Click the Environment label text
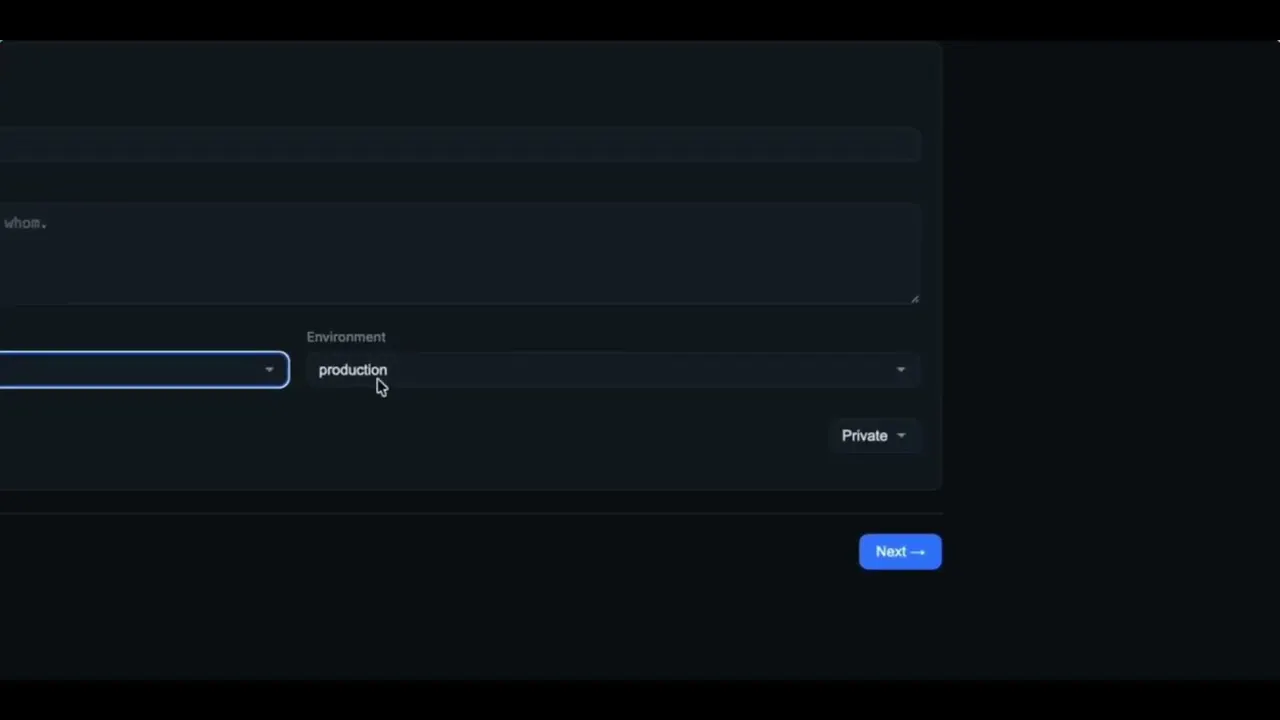Viewport: 1280px width, 720px height. pyautogui.click(x=346, y=337)
